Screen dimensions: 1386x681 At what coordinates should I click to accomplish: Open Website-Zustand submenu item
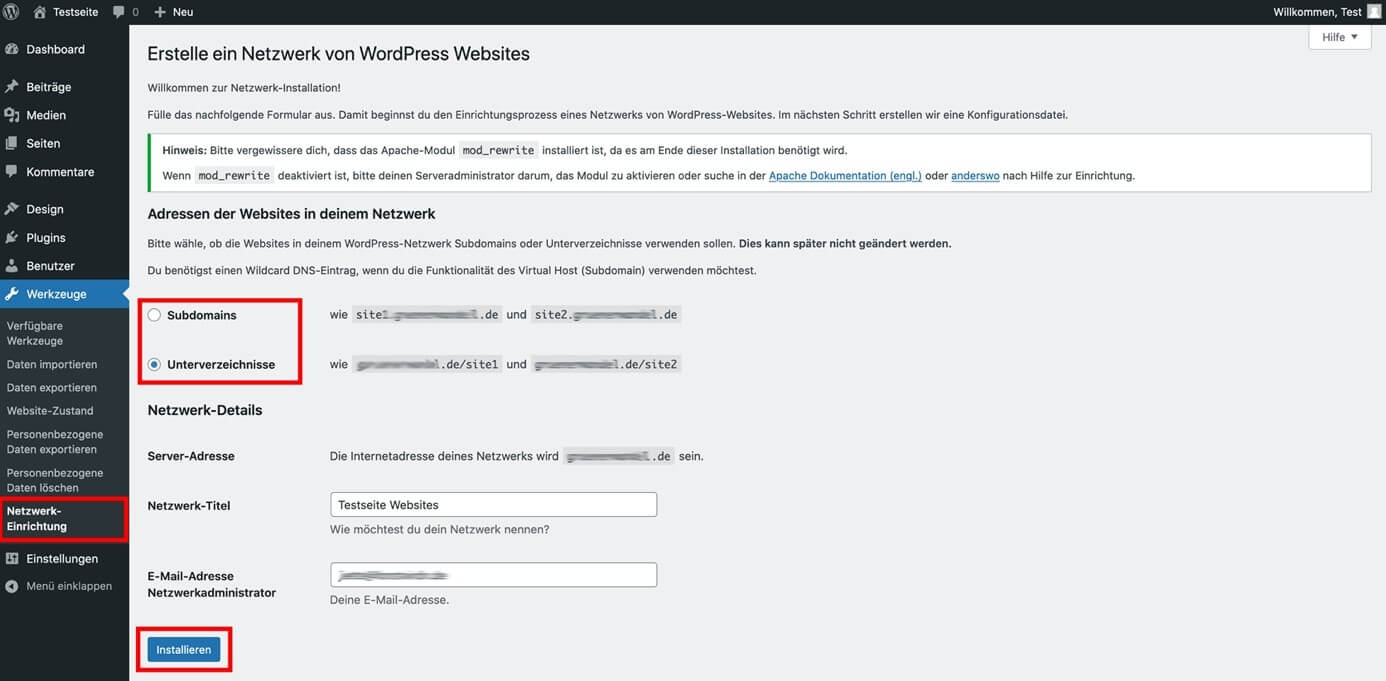click(x=50, y=411)
